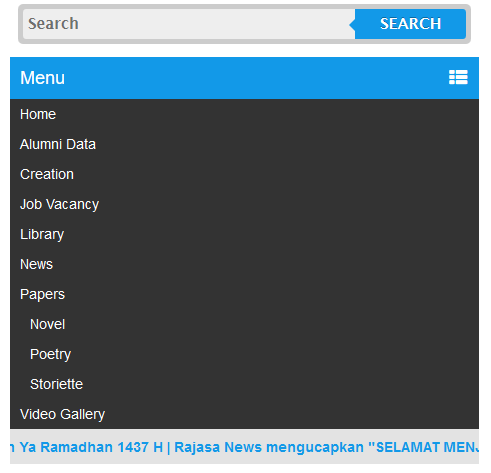The height and width of the screenshot is (473, 491).
Task: Go to Alumni Data page
Action: coord(244,144)
